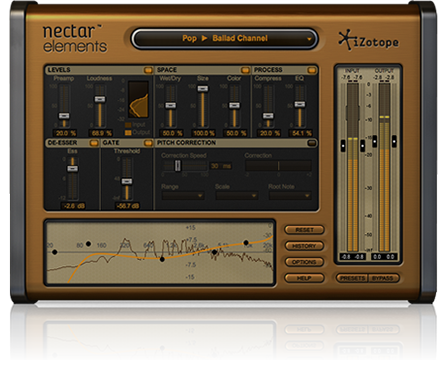Click the RESET button
Viewport: 446px width, 366px height.
pyautogui.click(x=304, y=230)
